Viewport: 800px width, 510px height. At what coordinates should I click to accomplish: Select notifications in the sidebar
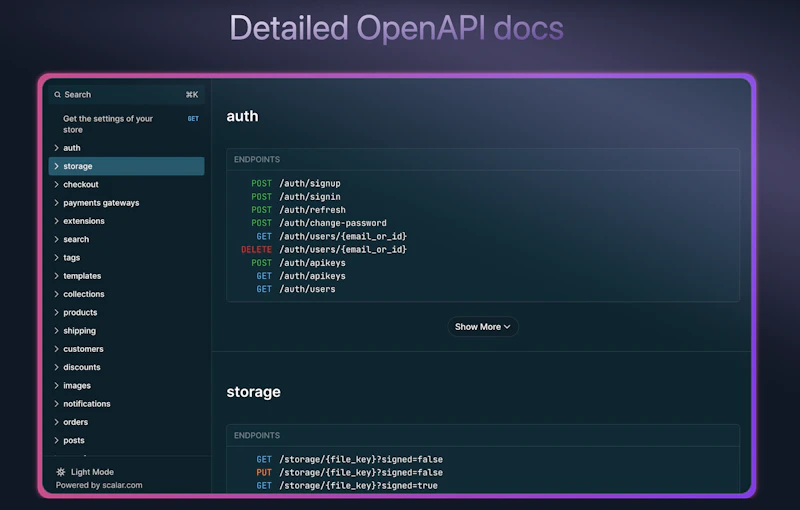pos(126,404)
